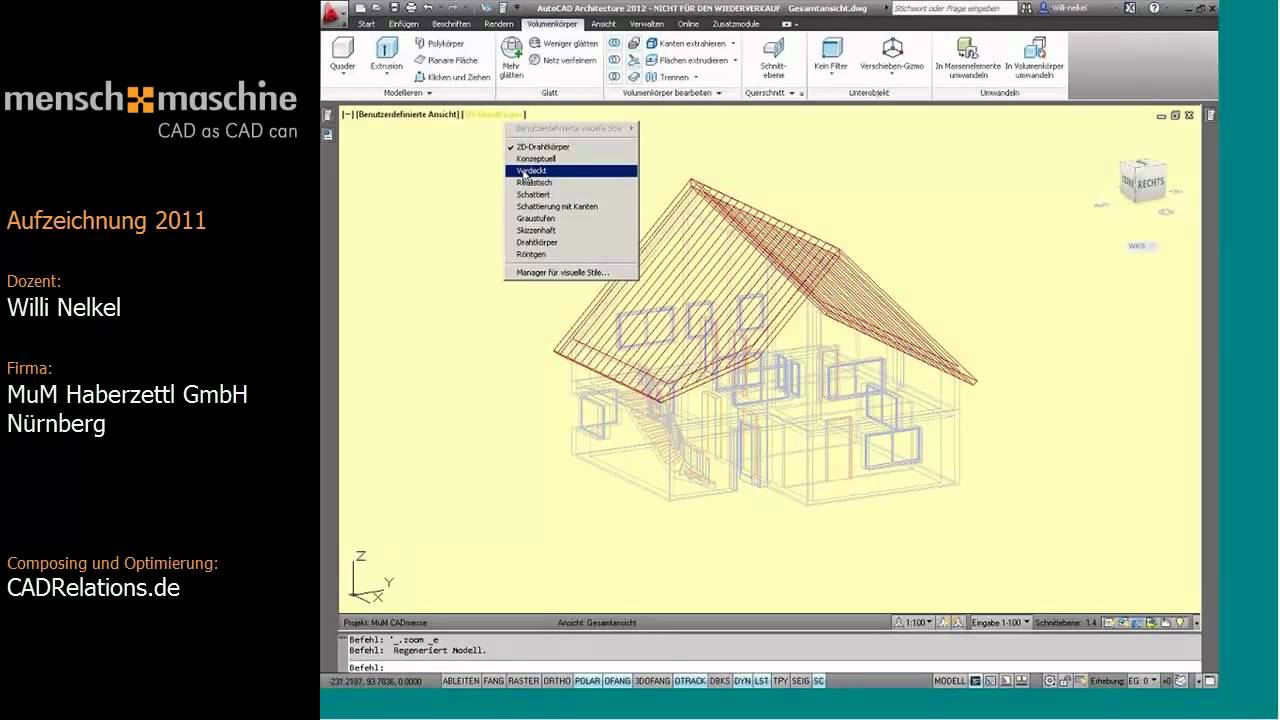This screenshot has width=1280, height=720.
Task: Click the Trennen tool
Action: tap(667, 77)
